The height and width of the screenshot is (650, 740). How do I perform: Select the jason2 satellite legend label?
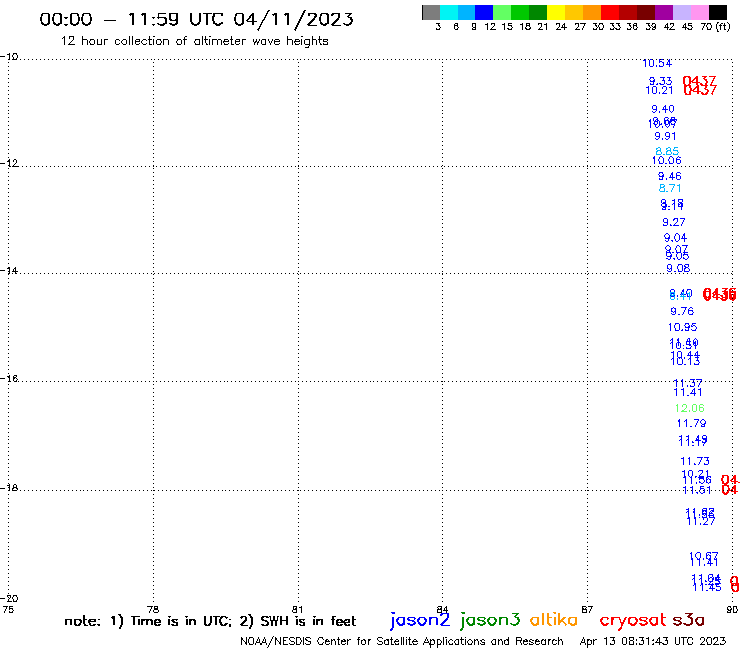(x=420, y=620)
